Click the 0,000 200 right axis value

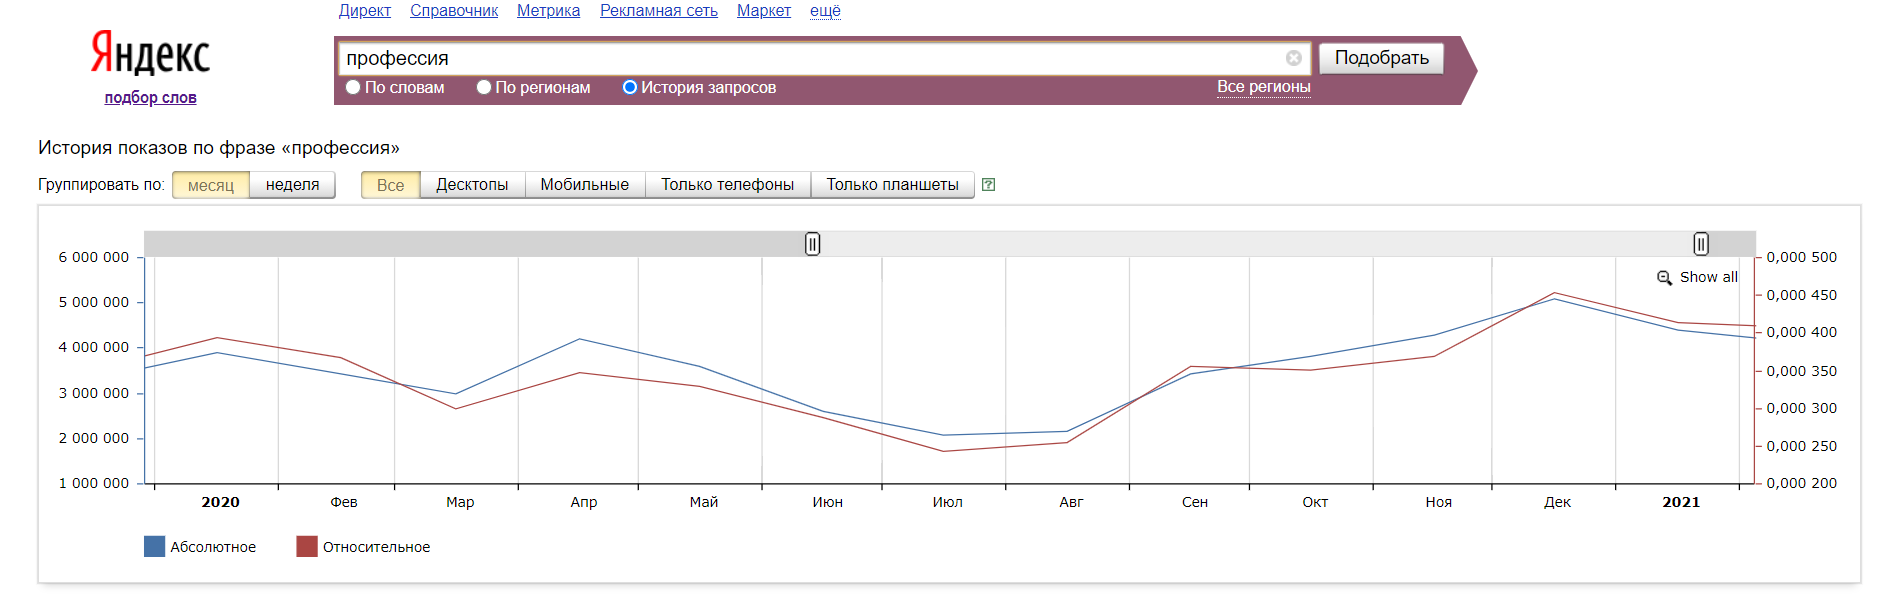[x=1802, y=483]
